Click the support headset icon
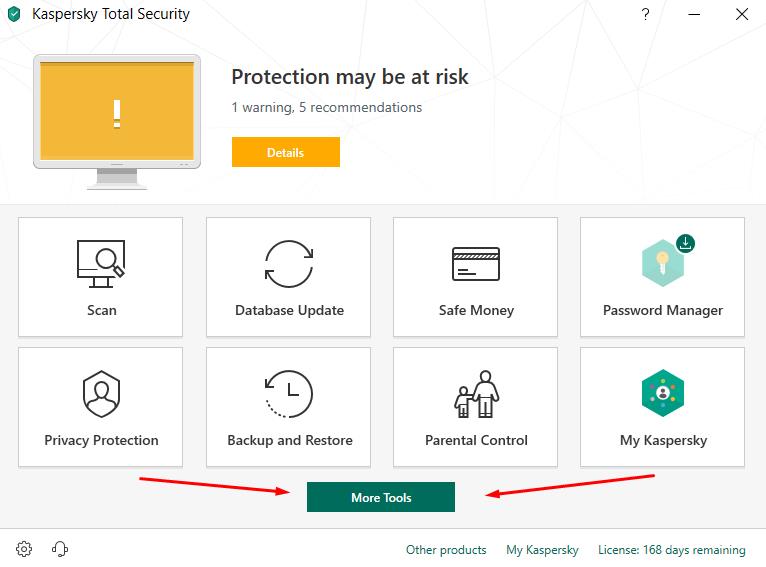766x567 pixels. [60, 549]
